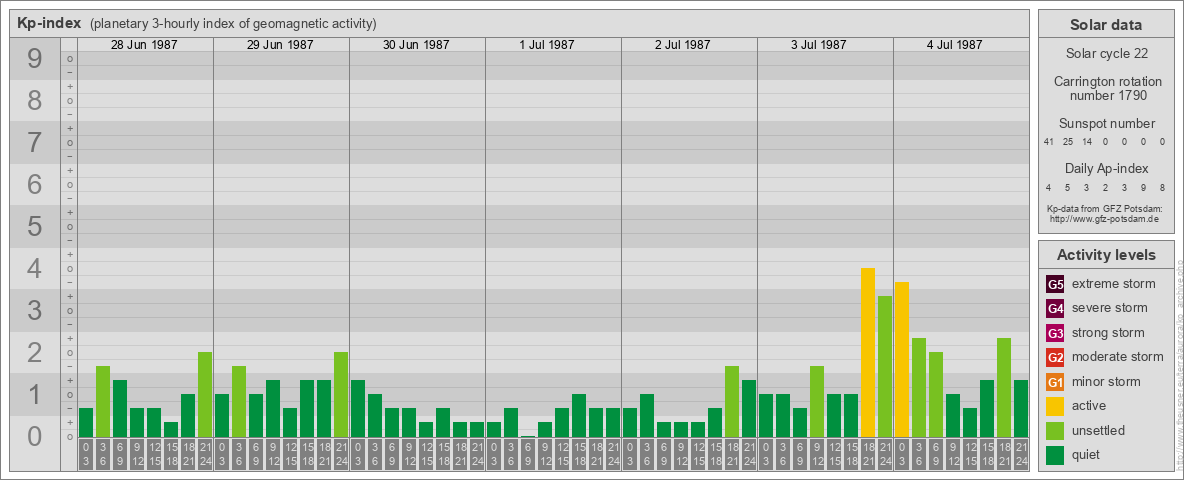Image resolution: width=1184 pixels, height=480 pixels.
Task: Click the 30 Jun 1987 date header
Action: pos(416,45)
